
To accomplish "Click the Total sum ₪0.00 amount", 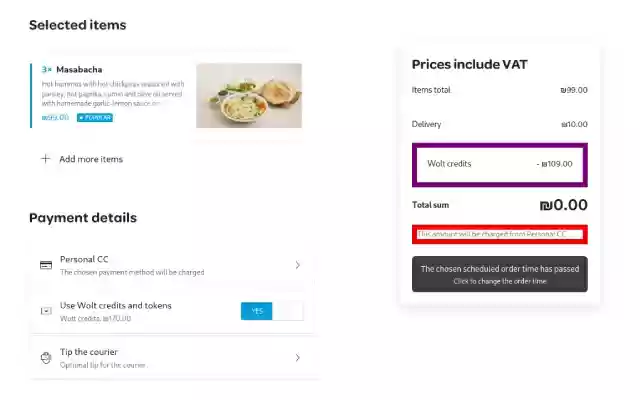I will tap(563, 205).
